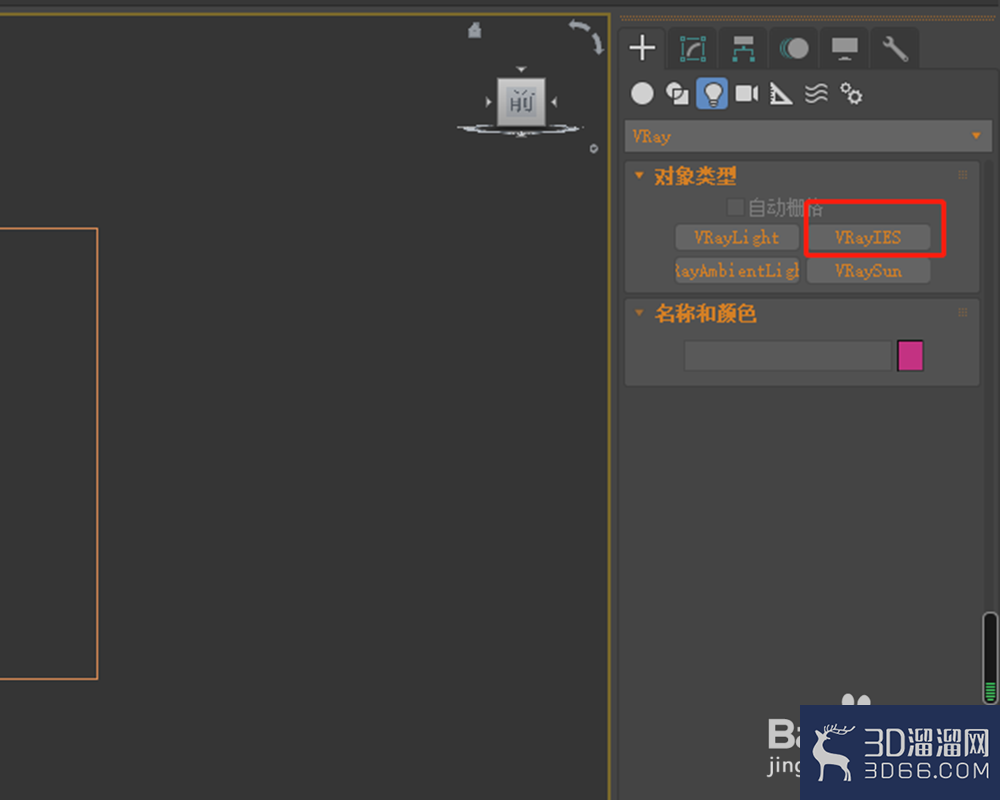Collapse the 名称和颜色 rollout
This screenshot has height=800, width=1000.
pos(639,313)
